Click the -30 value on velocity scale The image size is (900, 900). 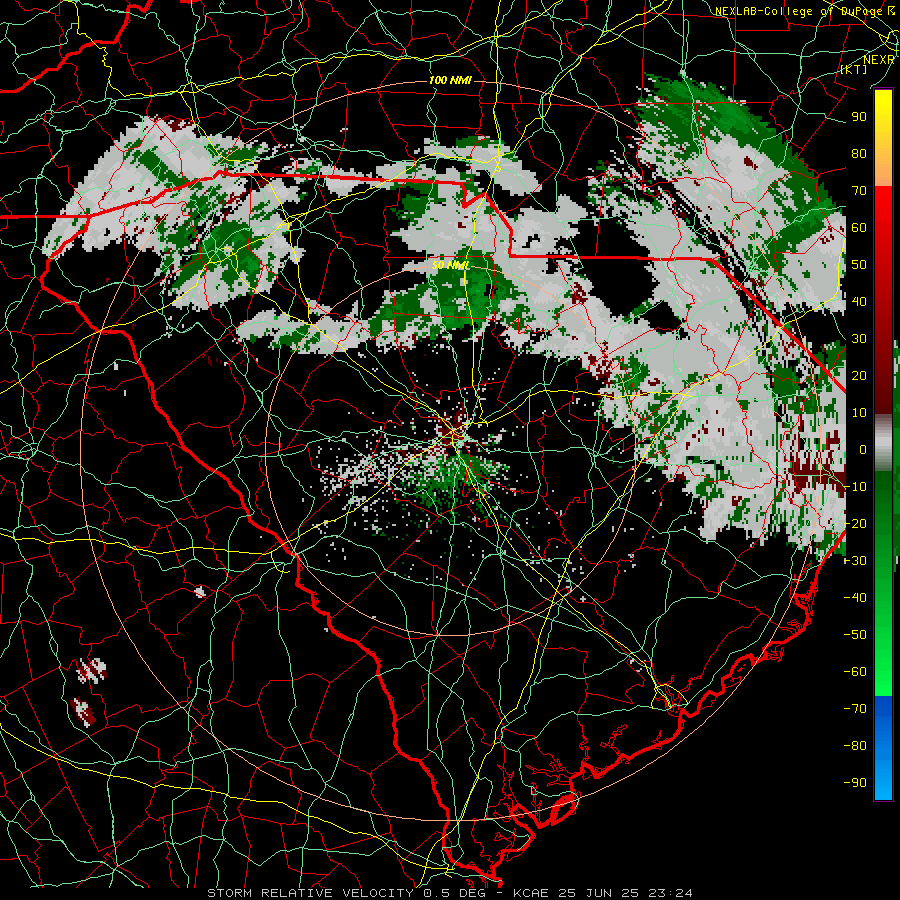coord(855,561)
